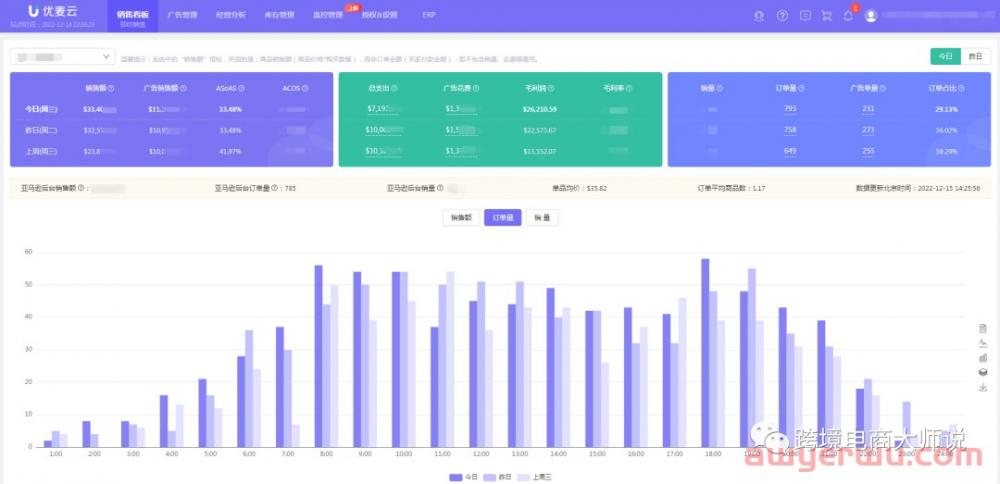
Task: Go to 库存管理 tab
Action: (x=279, y=15)
